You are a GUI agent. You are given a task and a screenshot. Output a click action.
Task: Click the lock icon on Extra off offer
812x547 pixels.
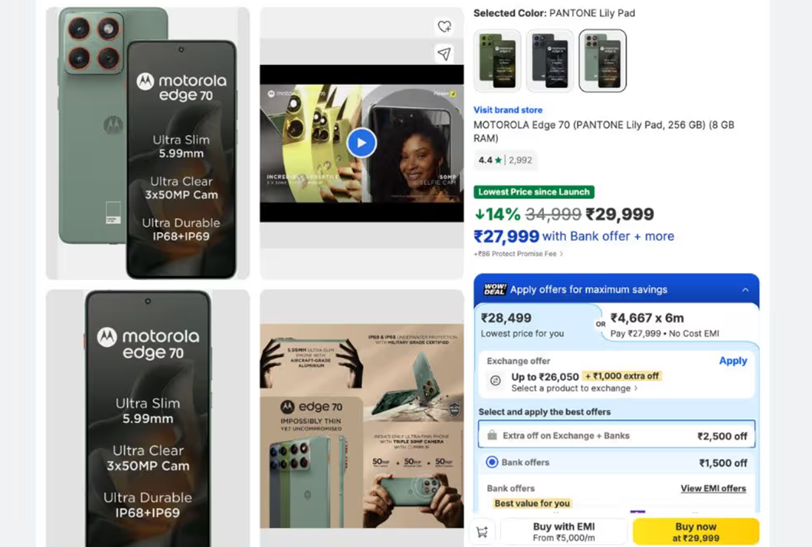492,436
